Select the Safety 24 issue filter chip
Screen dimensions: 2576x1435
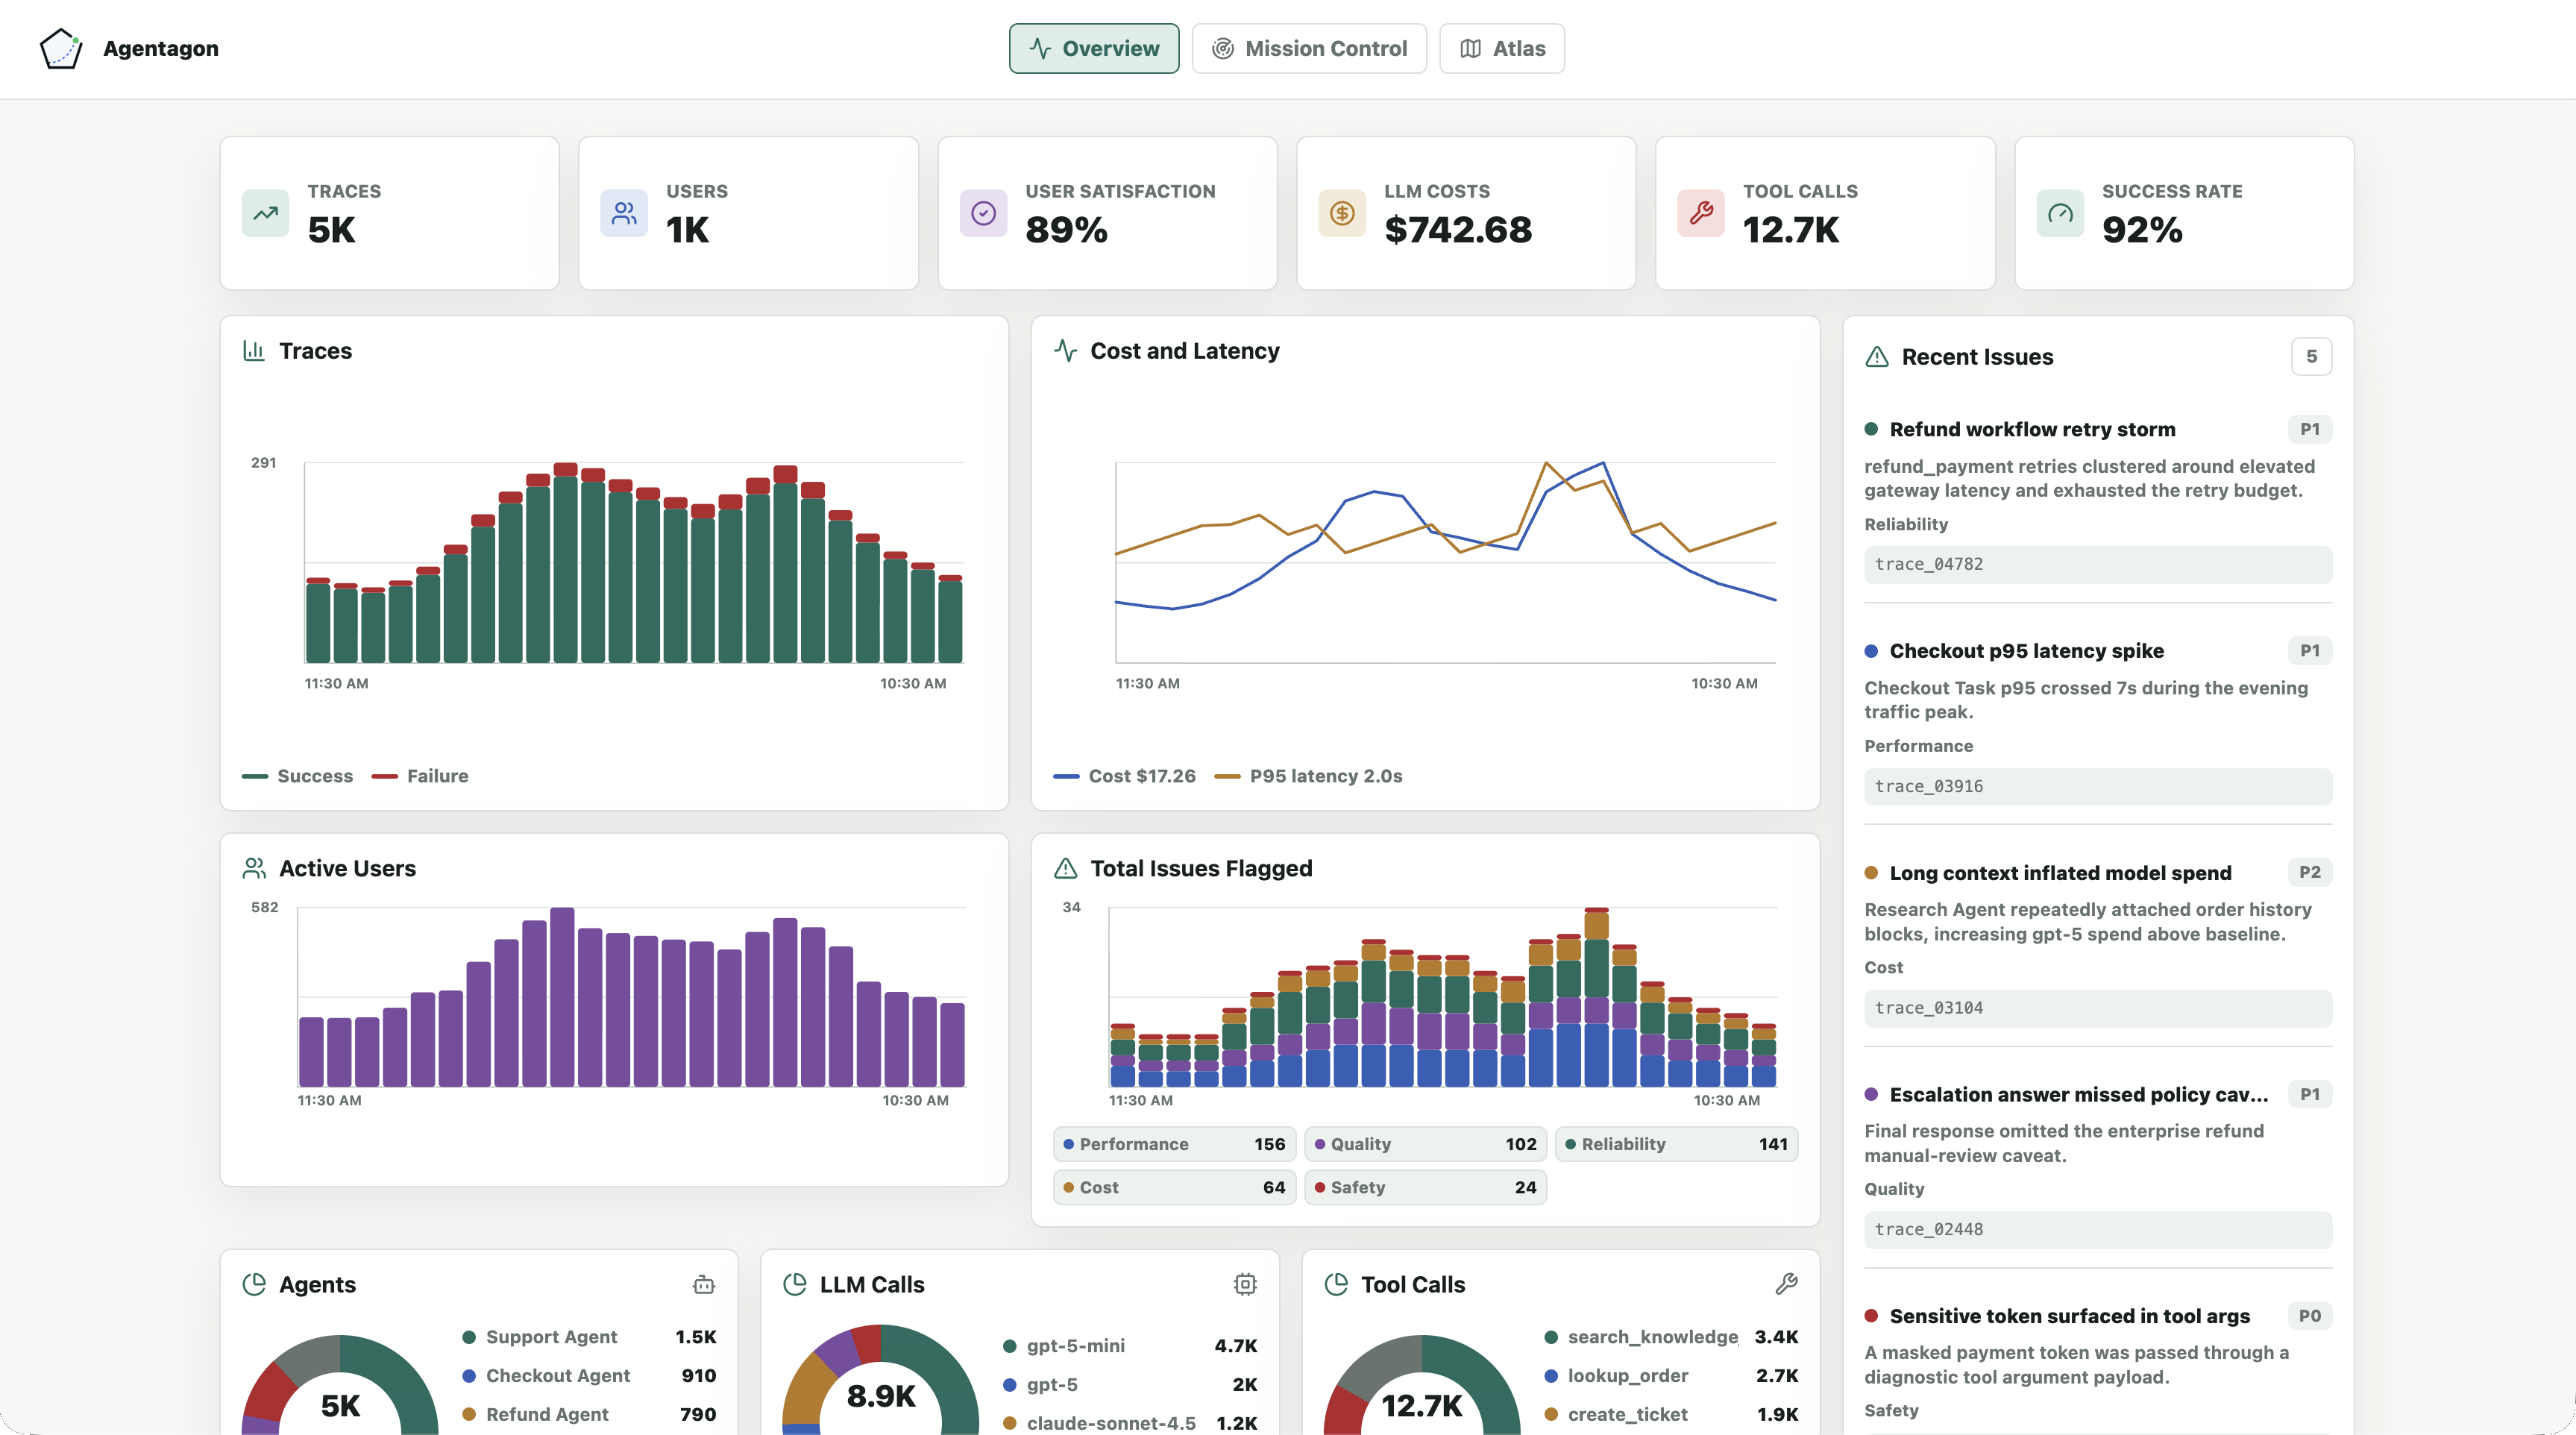[x=1425, y=1187]
